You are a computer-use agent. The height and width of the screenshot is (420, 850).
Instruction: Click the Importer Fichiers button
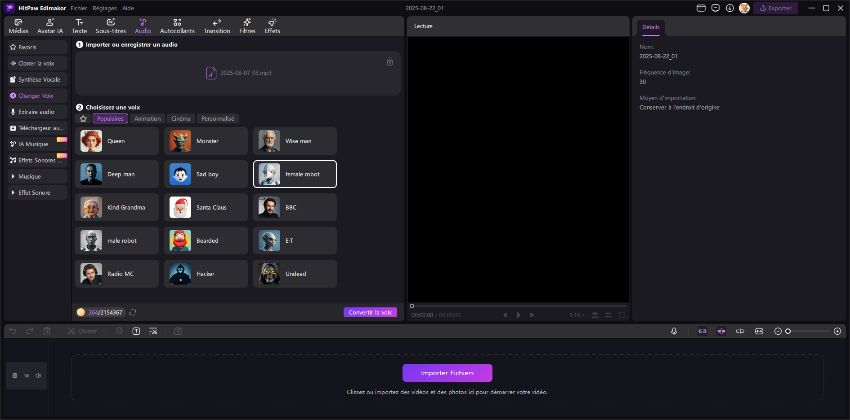click(447, 373)
